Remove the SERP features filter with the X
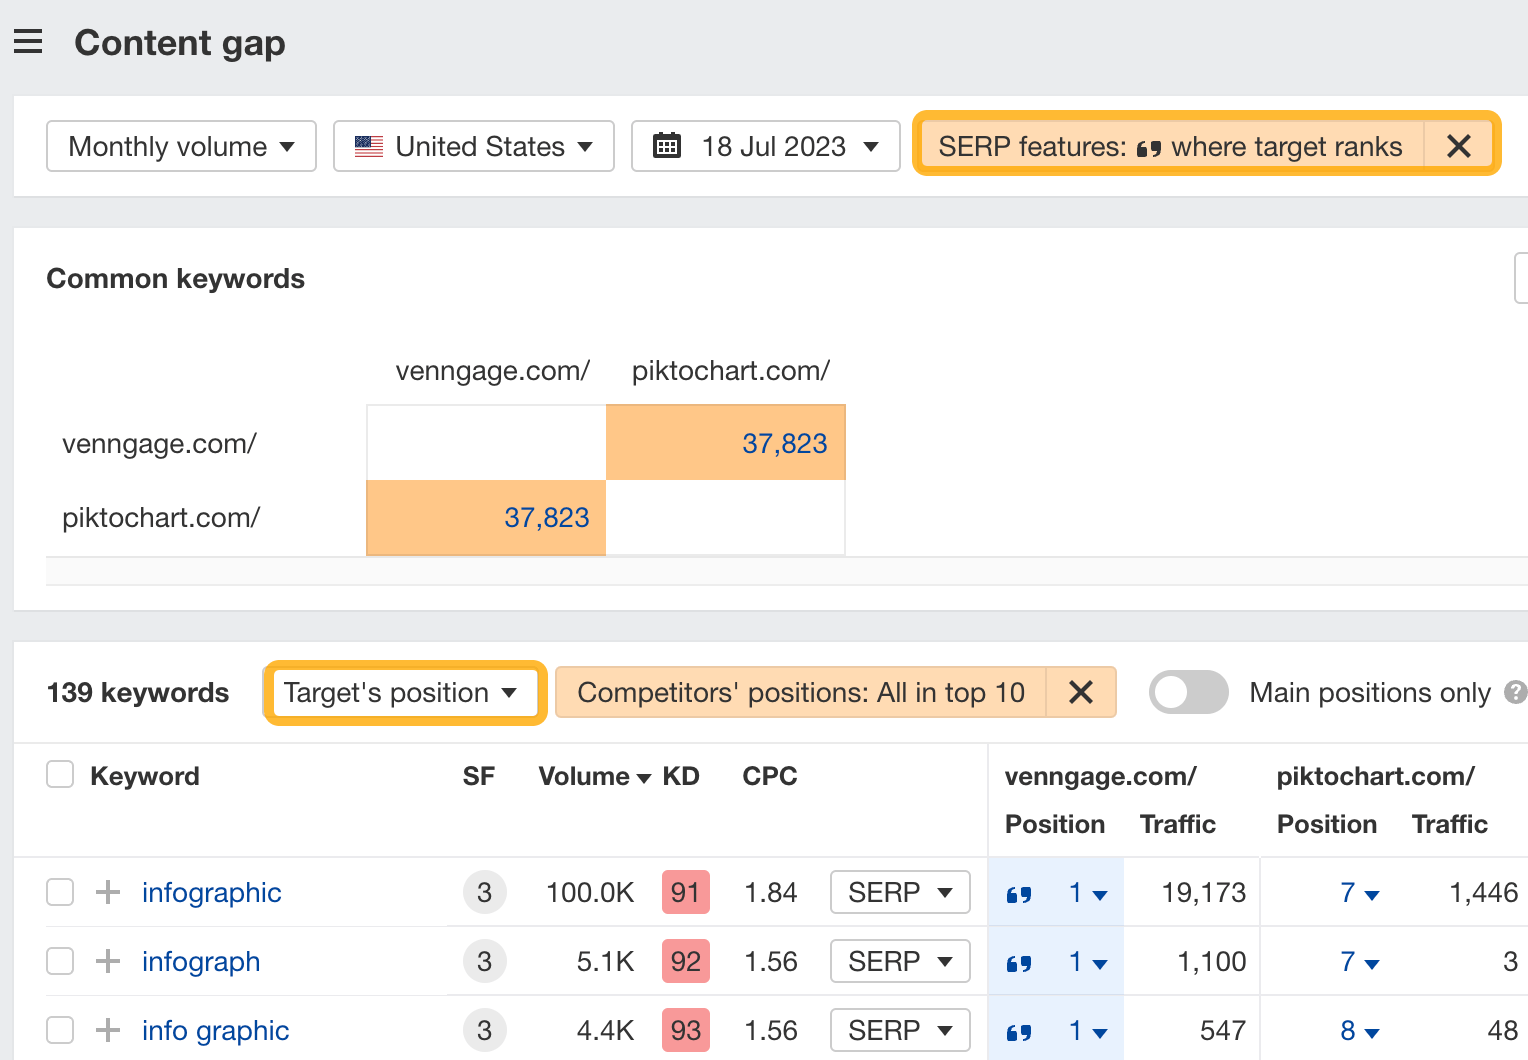1528x1060 pixels. coord(1459,146)
